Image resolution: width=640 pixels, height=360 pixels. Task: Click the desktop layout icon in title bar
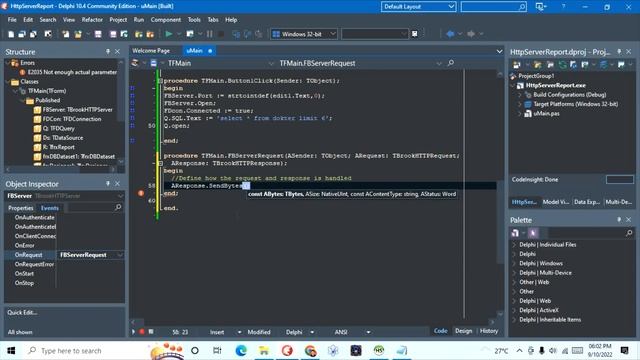pos(540,7)
